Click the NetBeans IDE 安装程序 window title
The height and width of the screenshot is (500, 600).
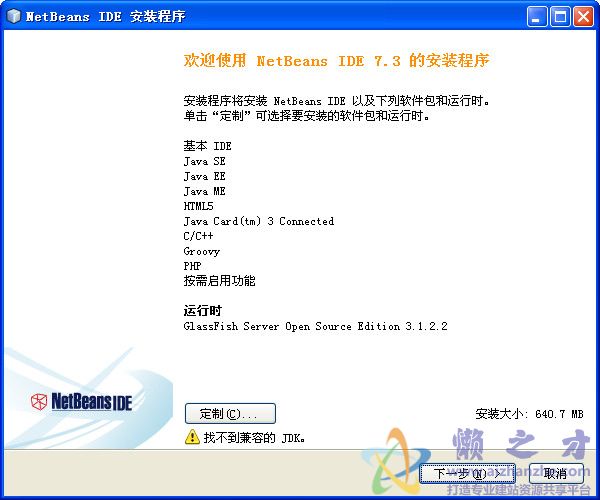[105, 16]
